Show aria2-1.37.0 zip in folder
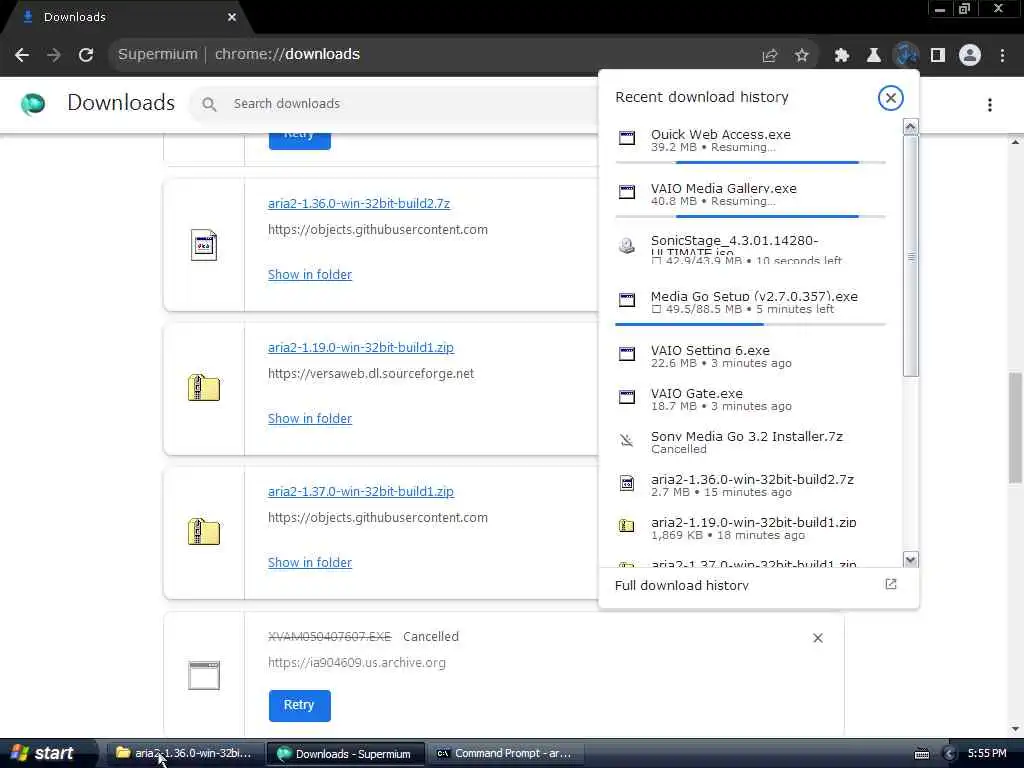The image size is (1024, 768). click(310, 563)
